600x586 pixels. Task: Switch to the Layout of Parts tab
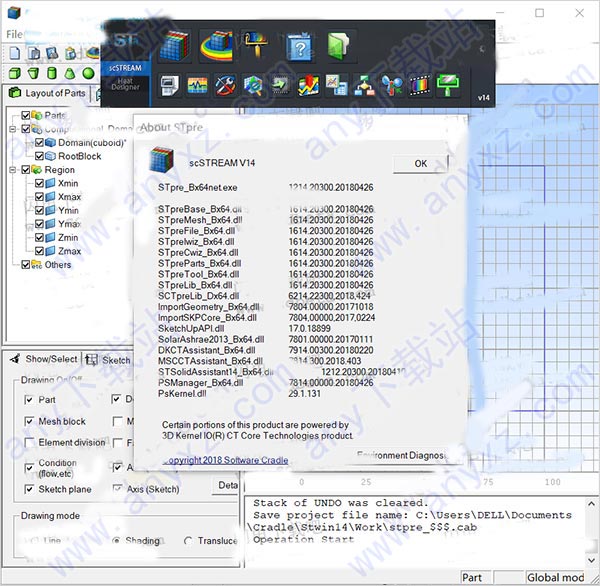(x=47, y=93)
